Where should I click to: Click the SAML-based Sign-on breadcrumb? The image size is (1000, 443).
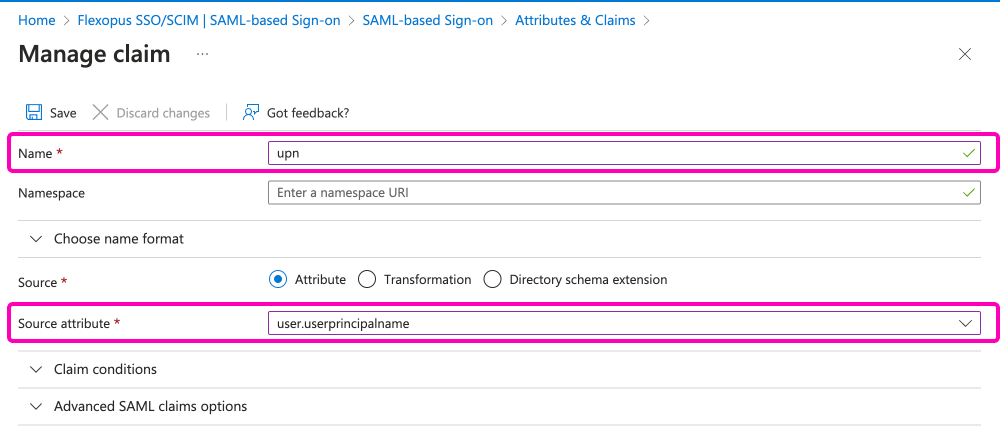427,20
